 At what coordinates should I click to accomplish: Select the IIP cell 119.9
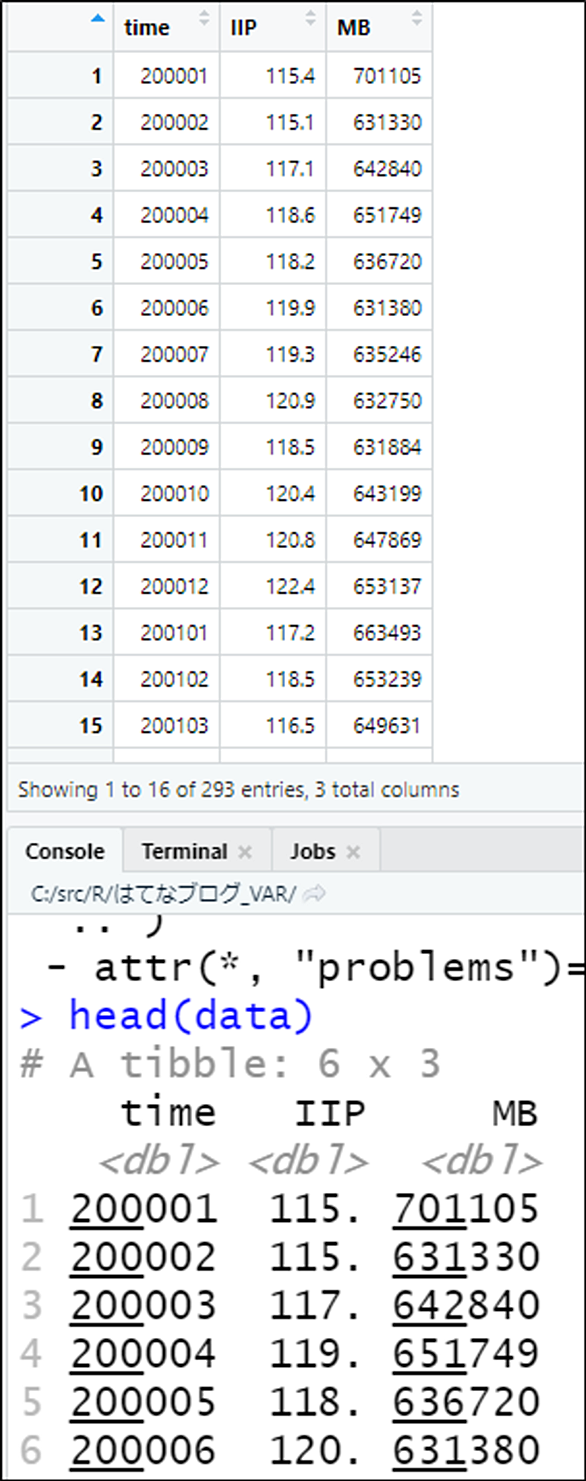[x=291, y=308]
